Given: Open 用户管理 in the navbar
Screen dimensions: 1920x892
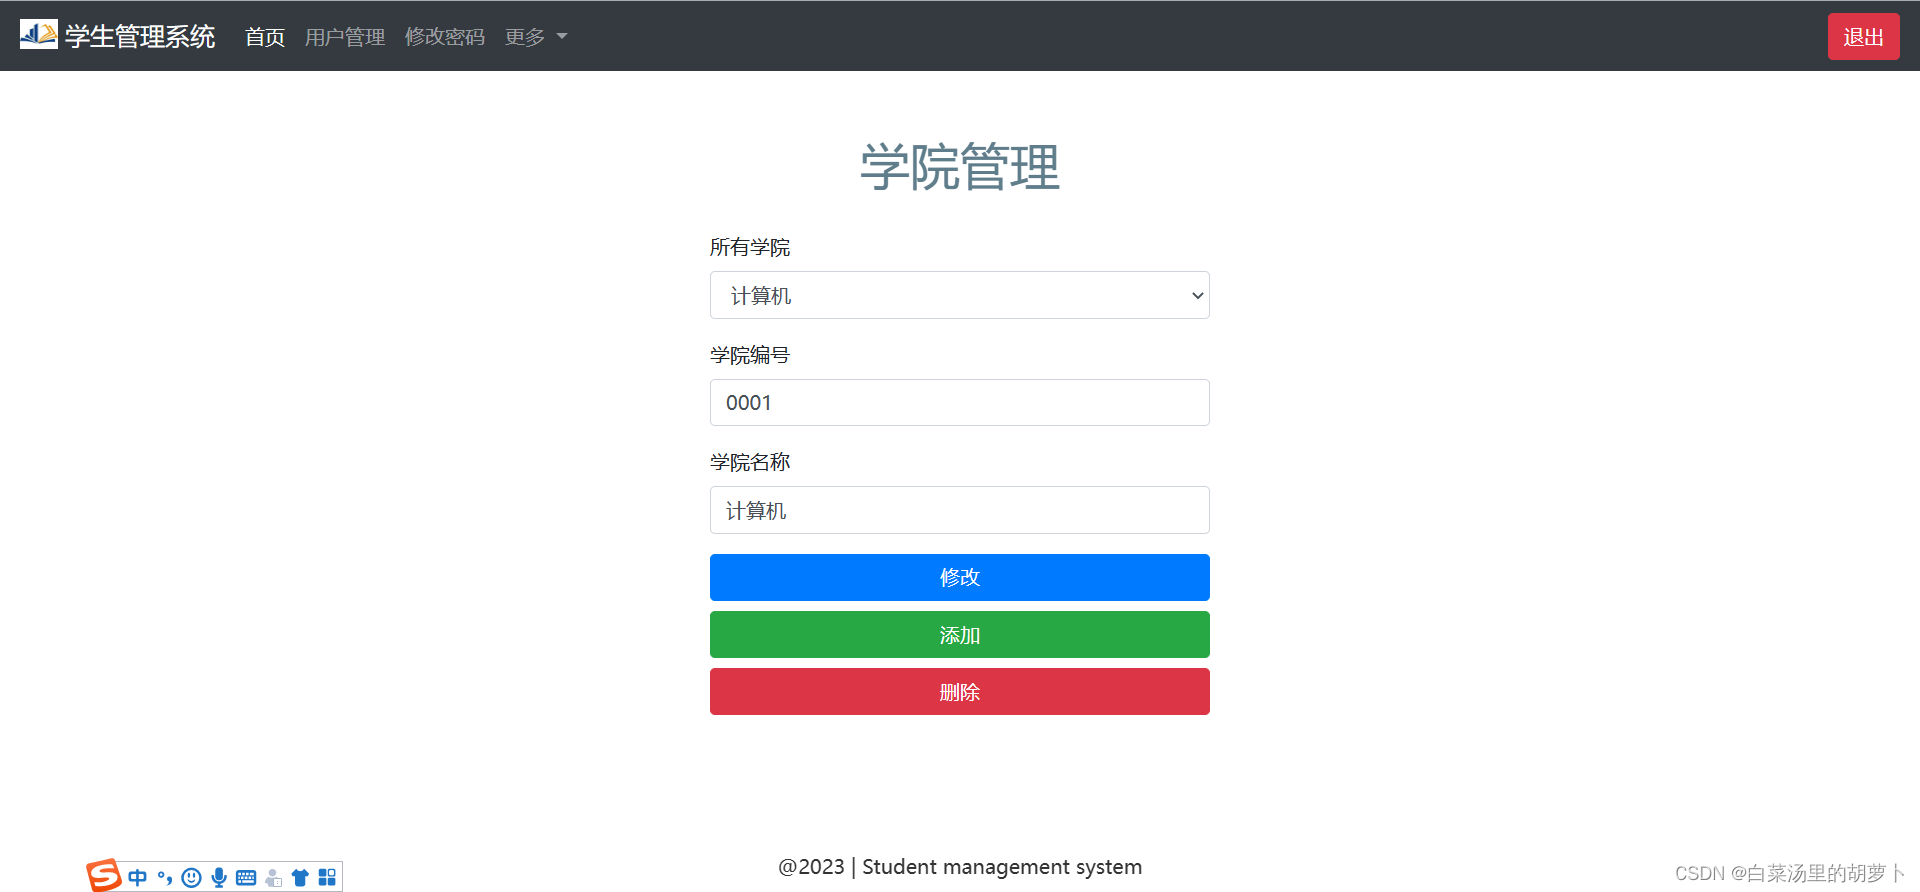Looking at the screenshot, I should click(x=345, y=37).
